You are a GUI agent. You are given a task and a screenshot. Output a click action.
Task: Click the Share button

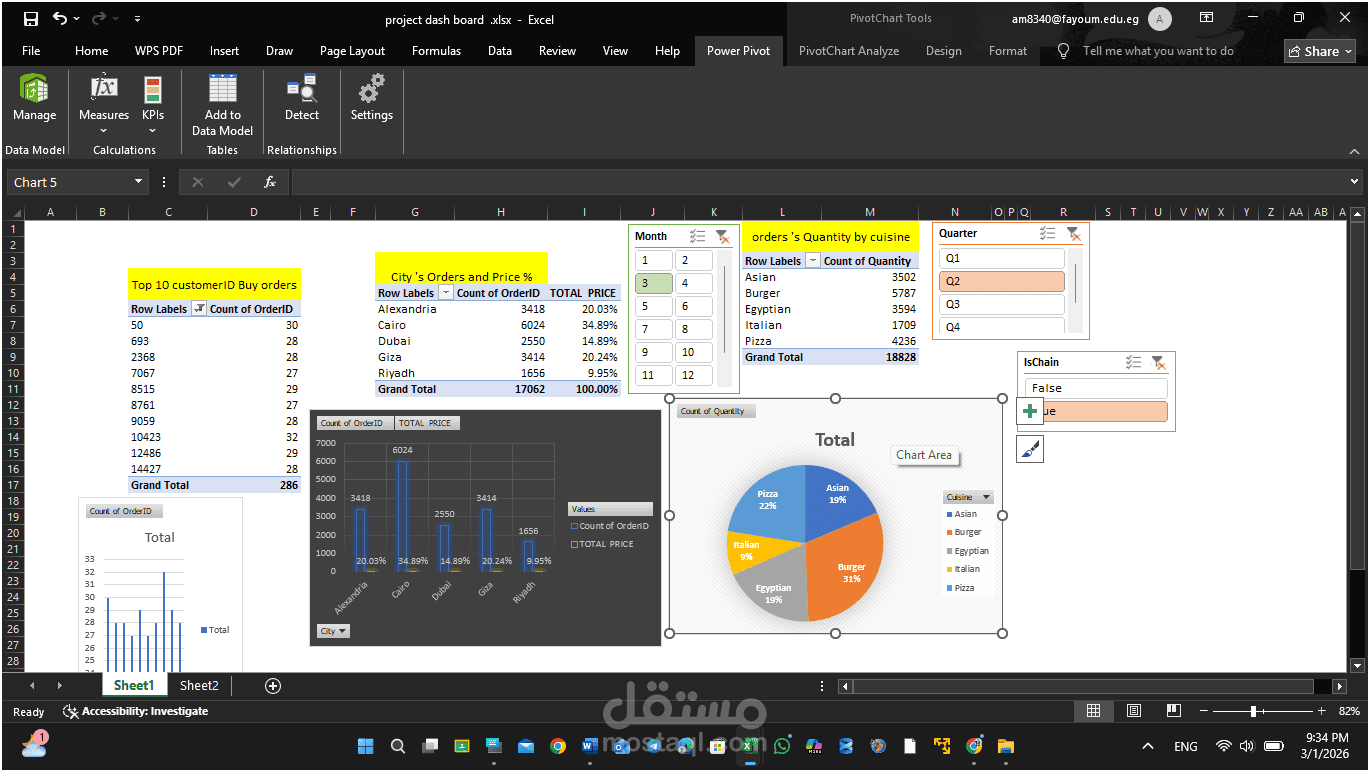point(1320,51)
